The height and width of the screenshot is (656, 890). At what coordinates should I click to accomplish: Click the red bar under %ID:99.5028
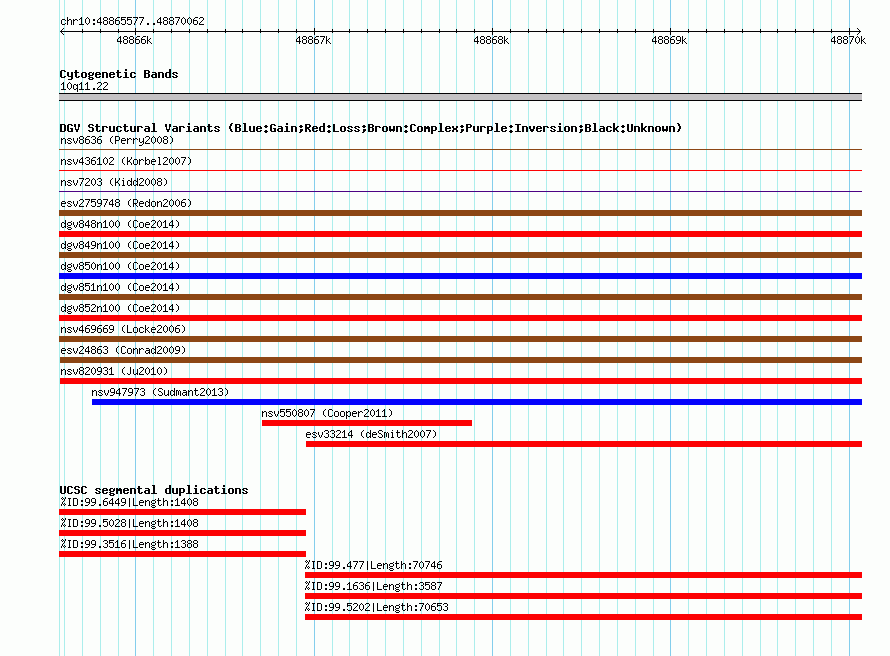click(x=182, y=533)
